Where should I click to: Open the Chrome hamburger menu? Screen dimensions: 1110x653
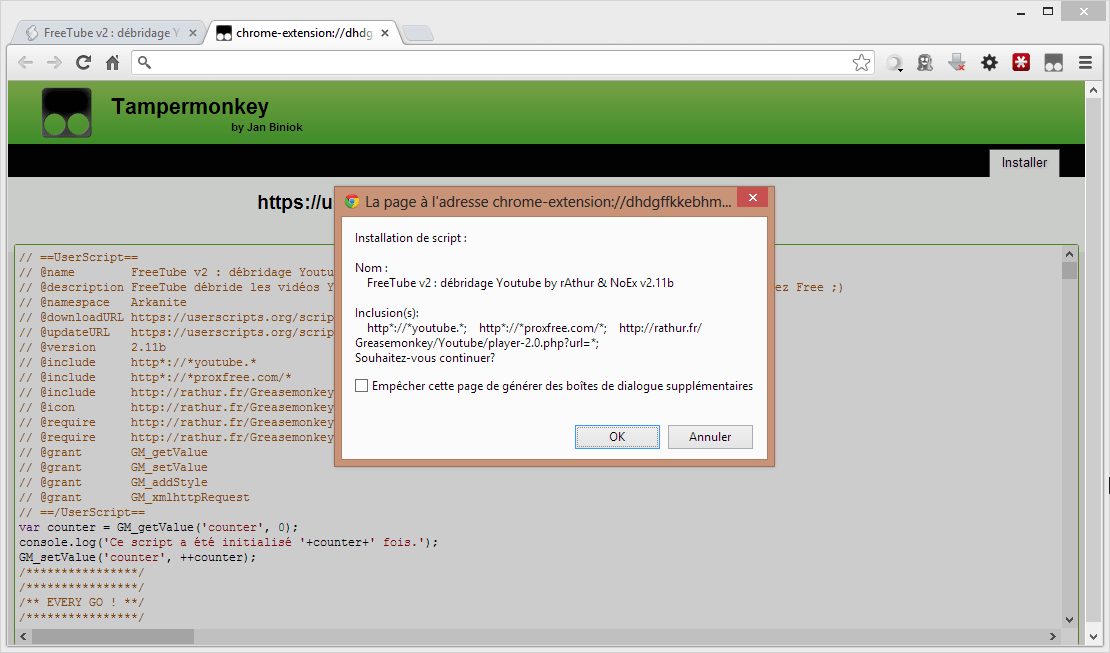click(1085, 62)
